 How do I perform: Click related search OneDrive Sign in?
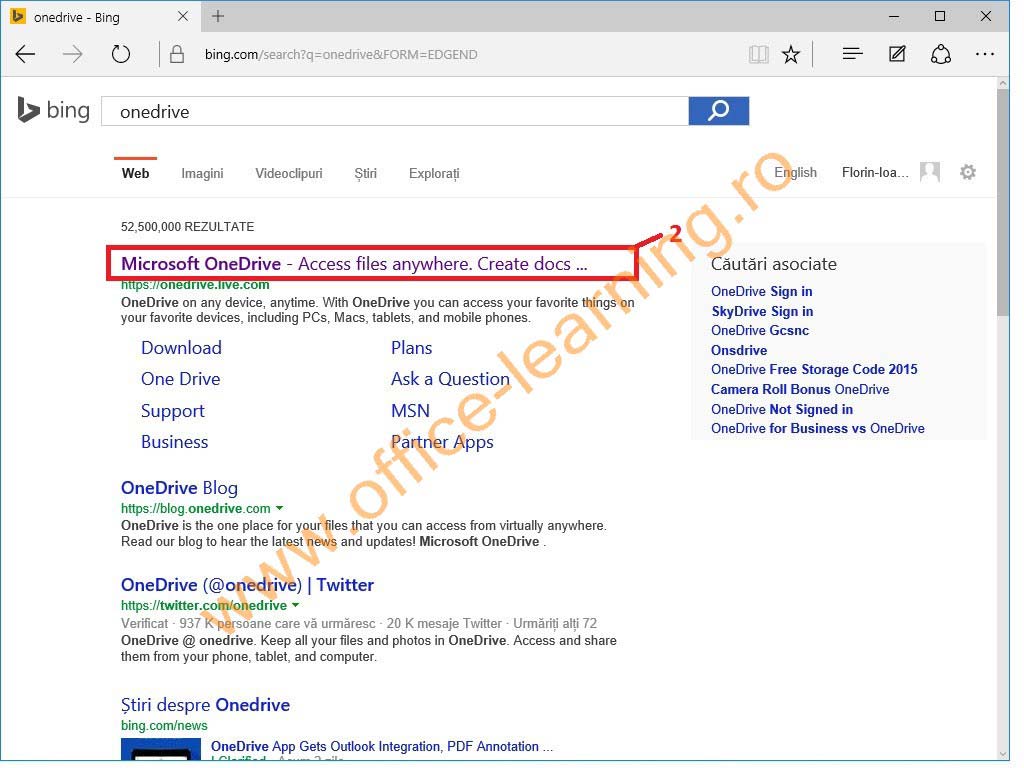[762, 291]
